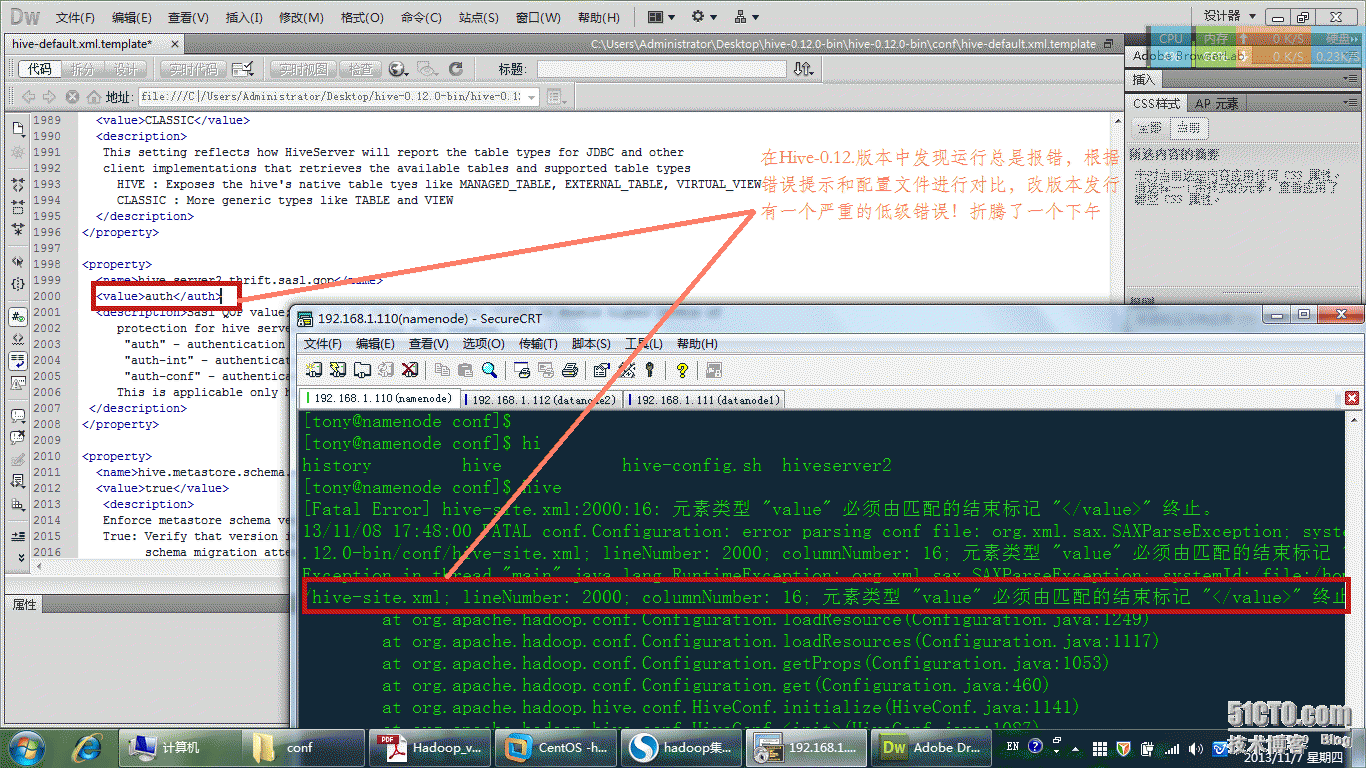The width and height of the screenshot is (1366, 768).
Task: Open the Live View list options dropdown
Action: pos(556,97)
